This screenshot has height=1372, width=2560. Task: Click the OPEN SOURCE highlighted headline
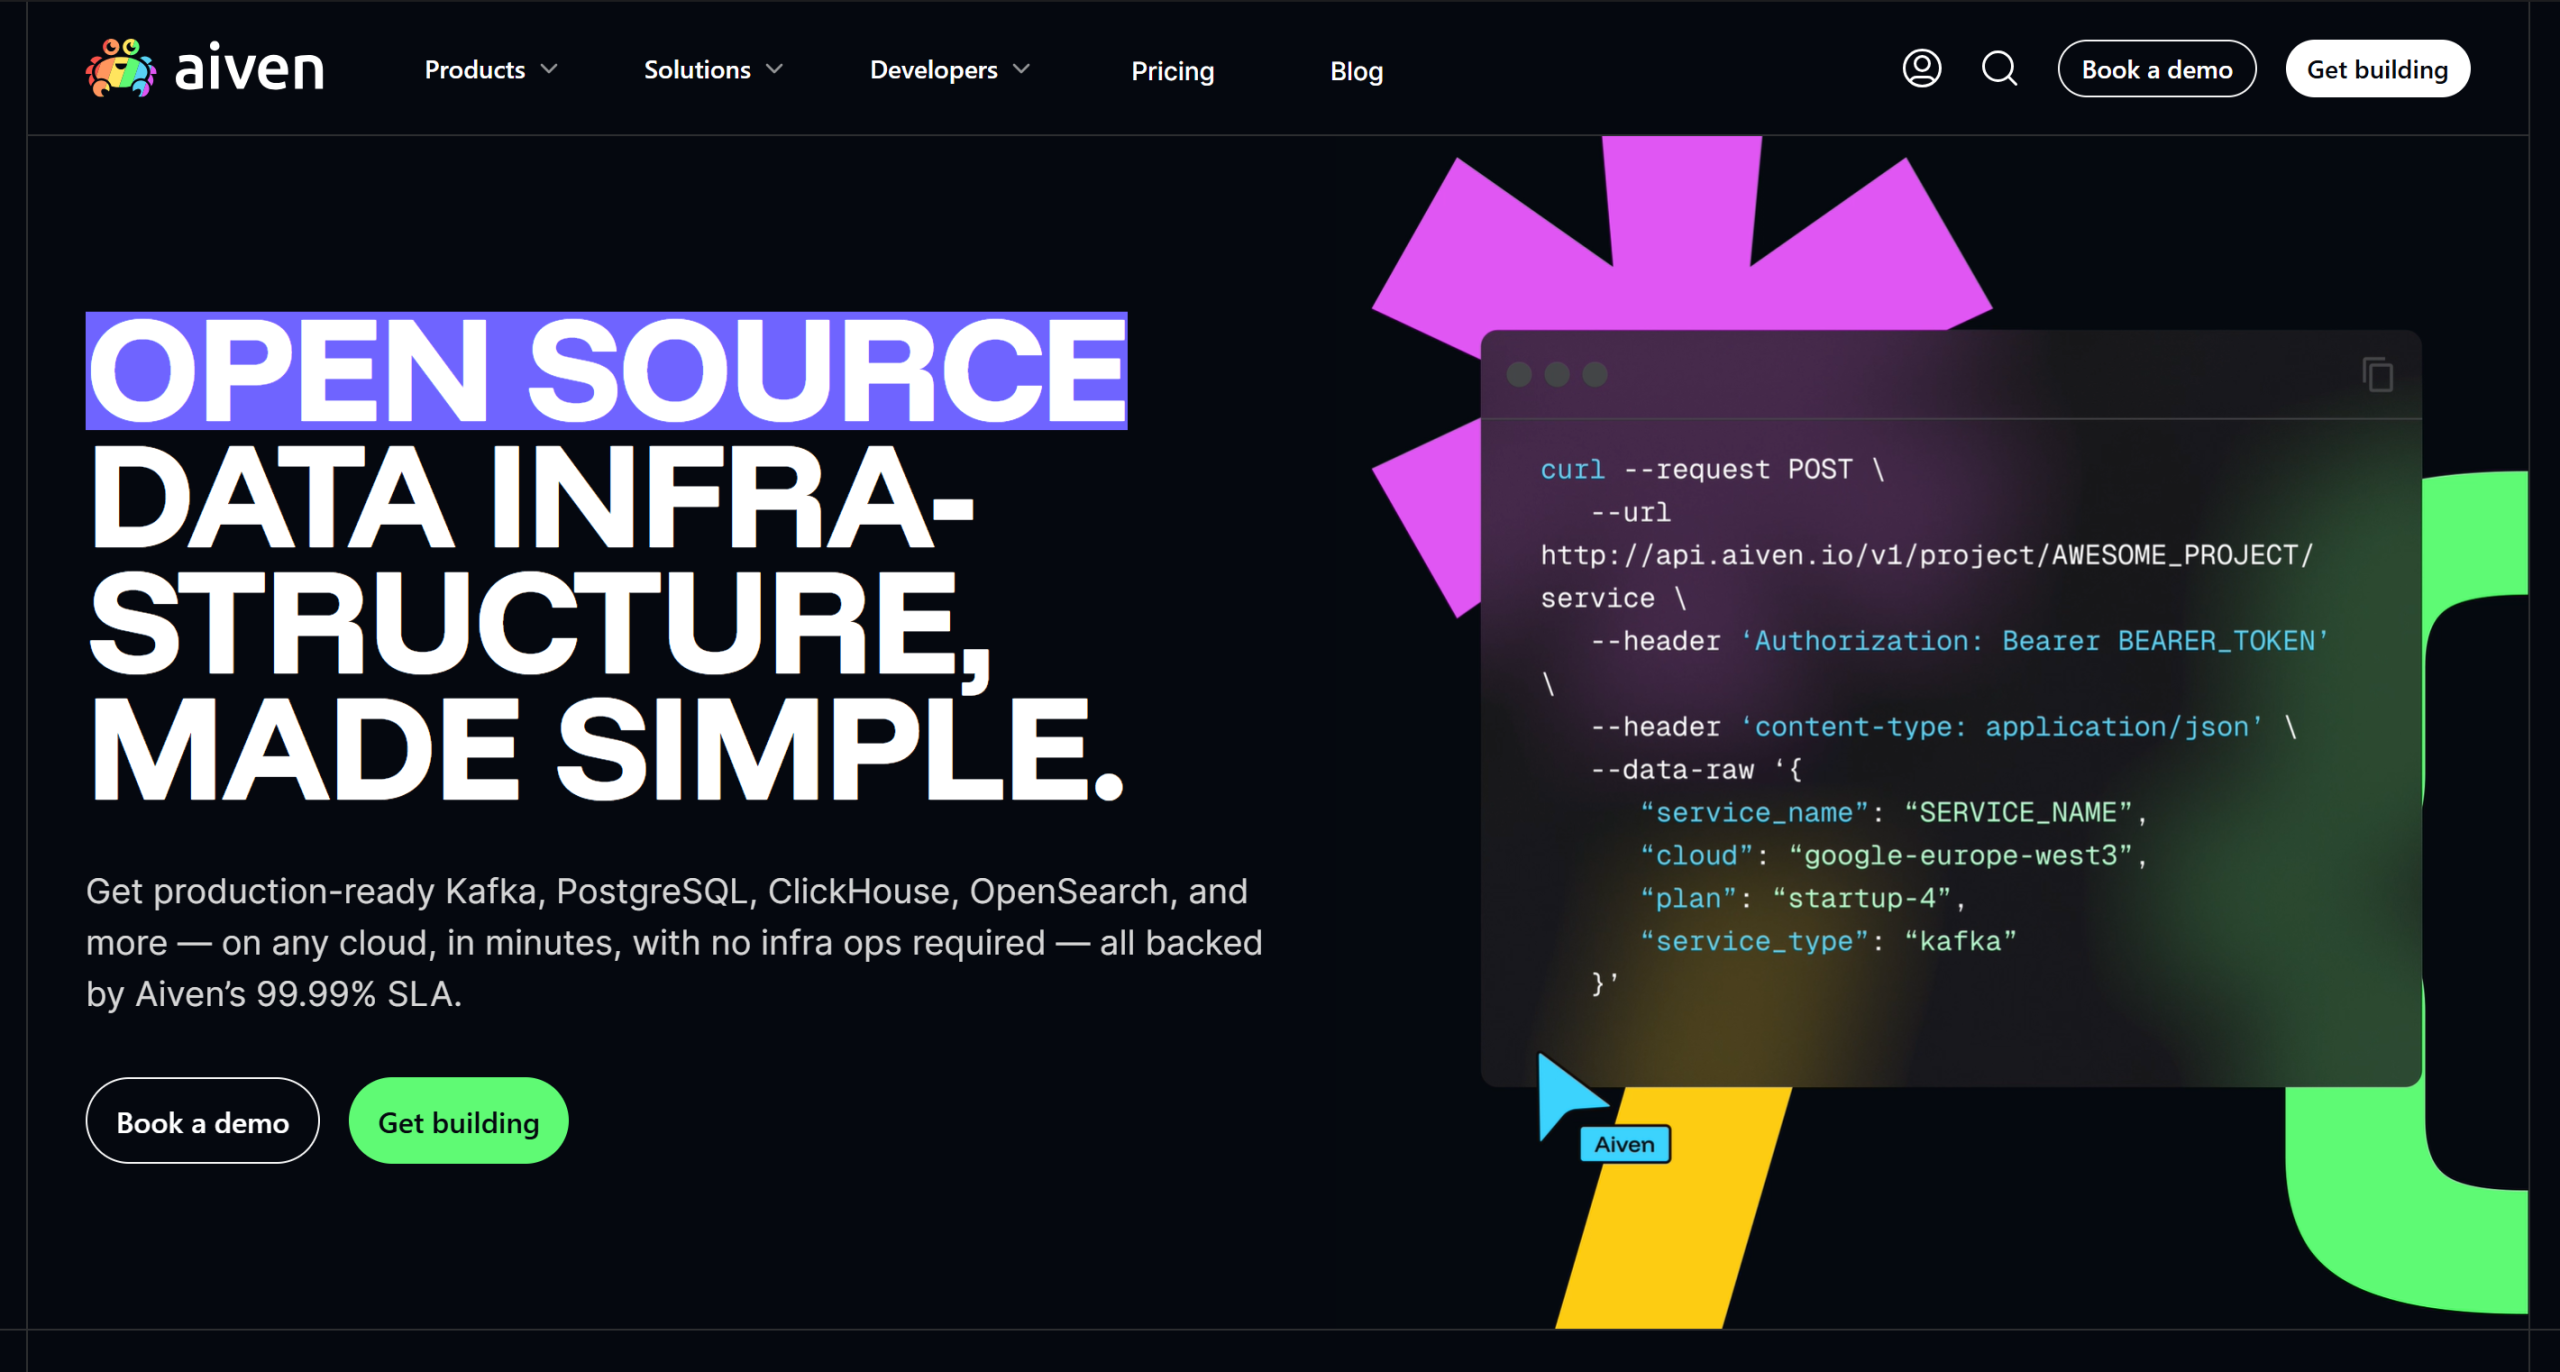point(607,371)
